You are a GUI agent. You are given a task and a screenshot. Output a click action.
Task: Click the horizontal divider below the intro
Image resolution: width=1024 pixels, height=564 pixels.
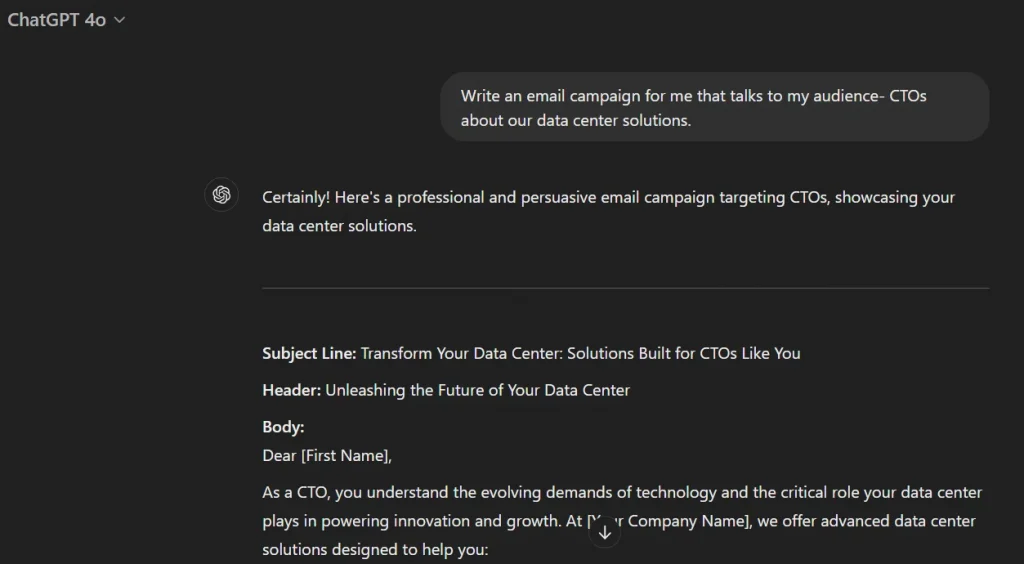click(x=625, y=289)
